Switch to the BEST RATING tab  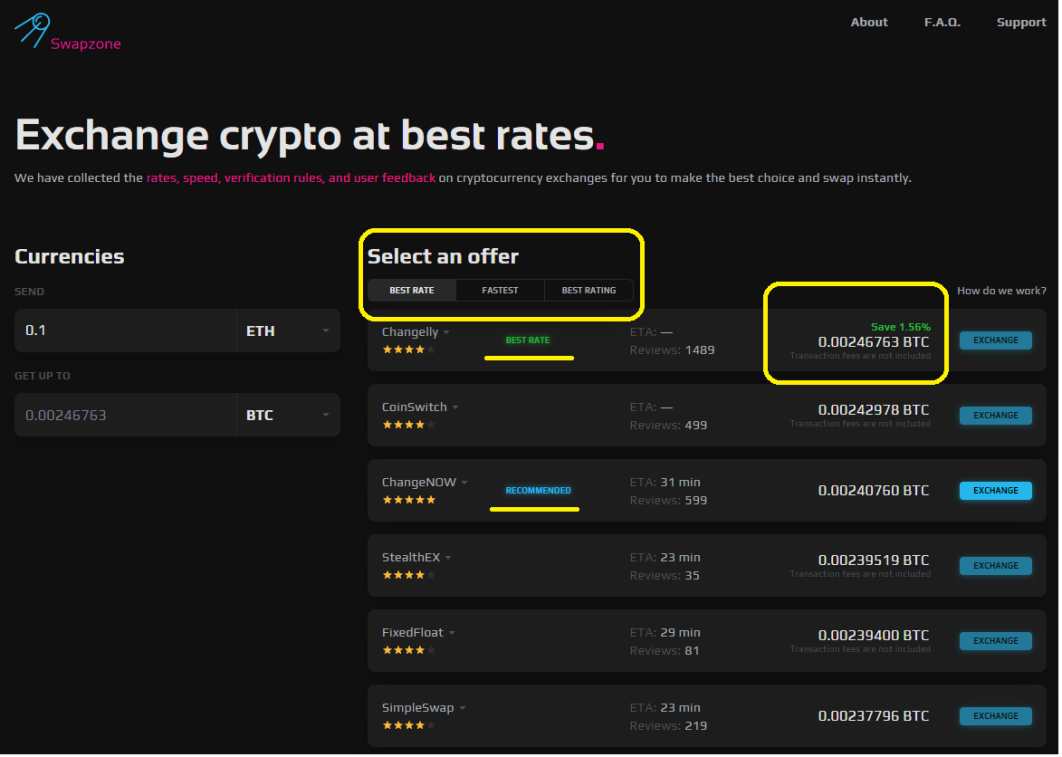[x=588, y=291]
